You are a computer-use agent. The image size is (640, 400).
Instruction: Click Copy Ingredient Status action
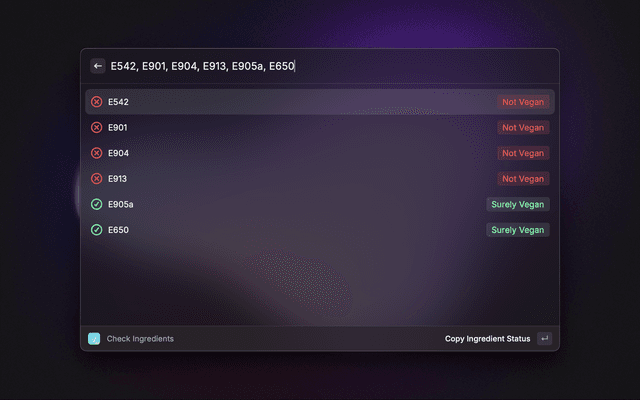pos(487,339)
